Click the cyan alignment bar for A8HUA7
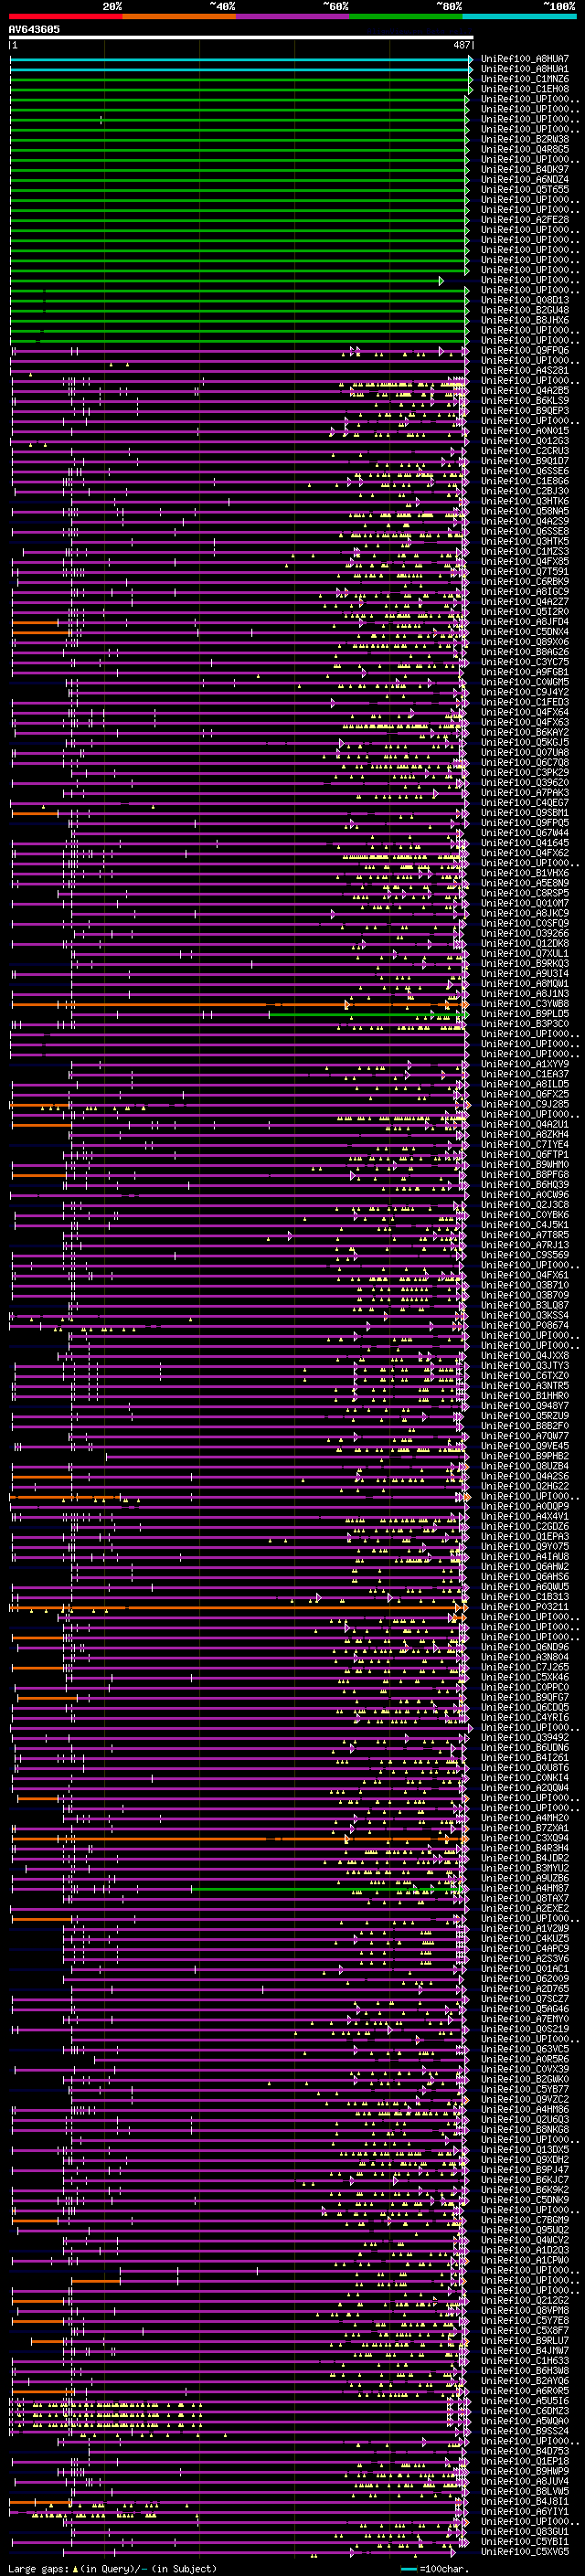The width and height of the screenshot is (585, 2576). tap(240, 59)
